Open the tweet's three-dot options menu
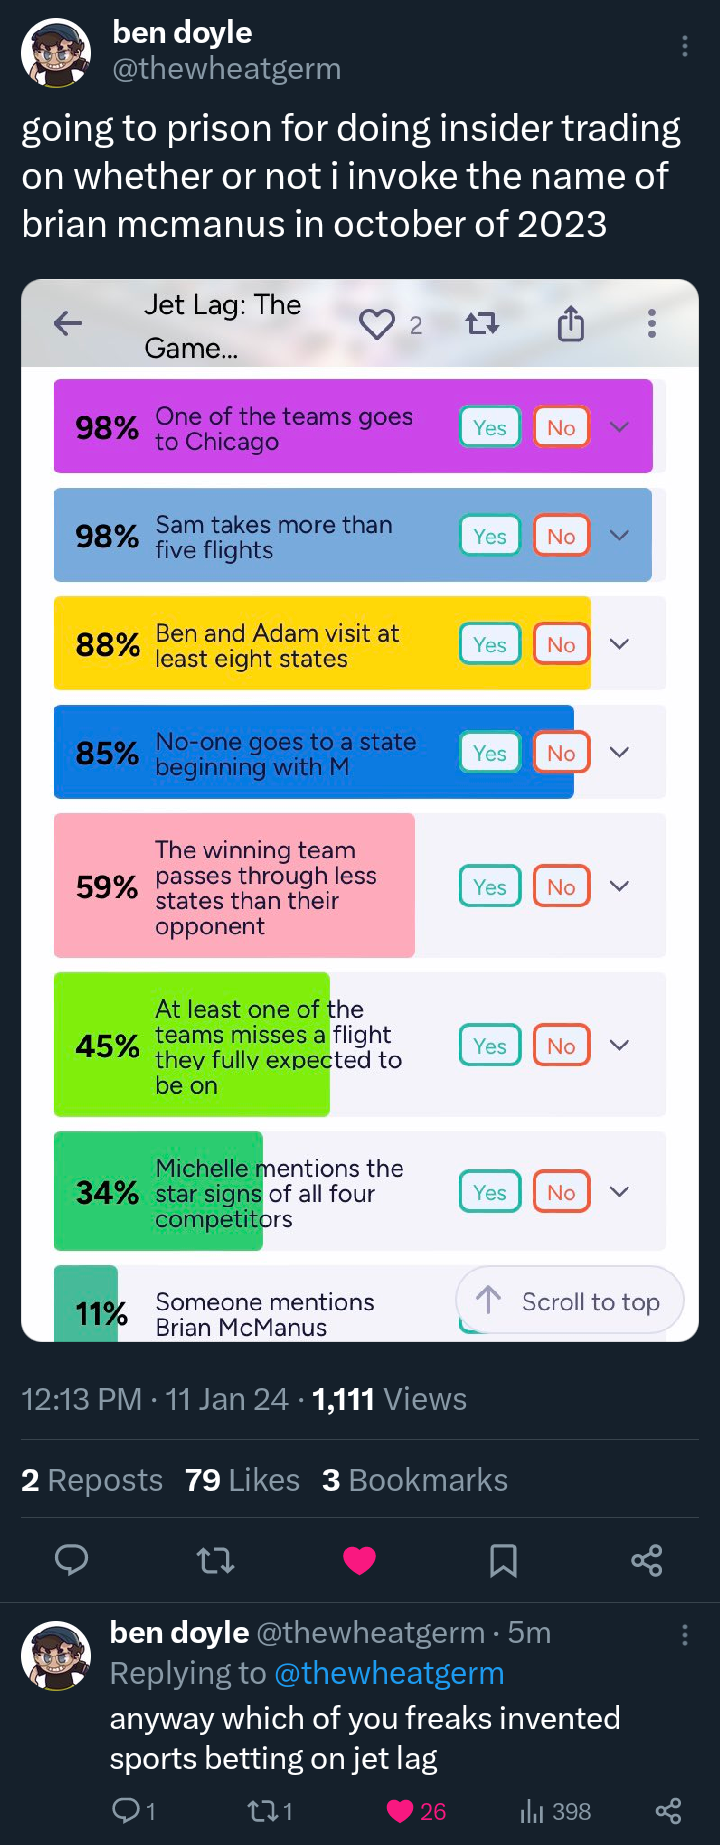 pos(684,46)
